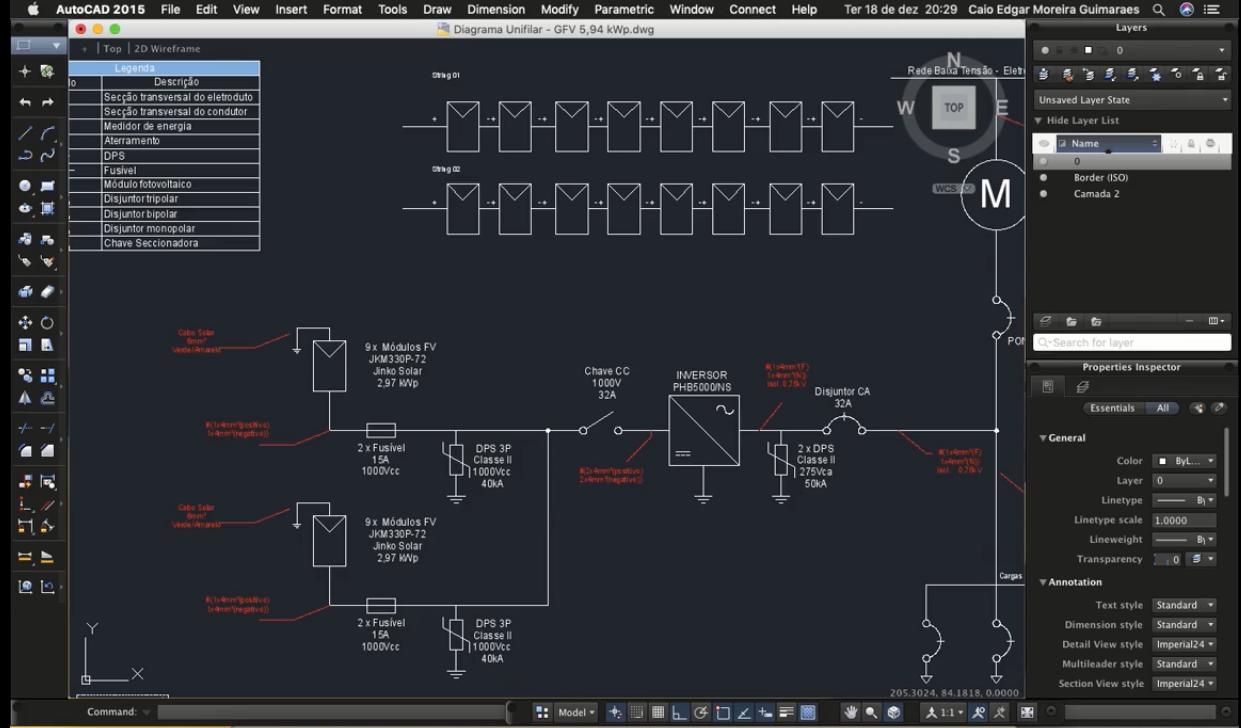
Task: Switch to the Essentials properties tab
Action: (1112, 408)
